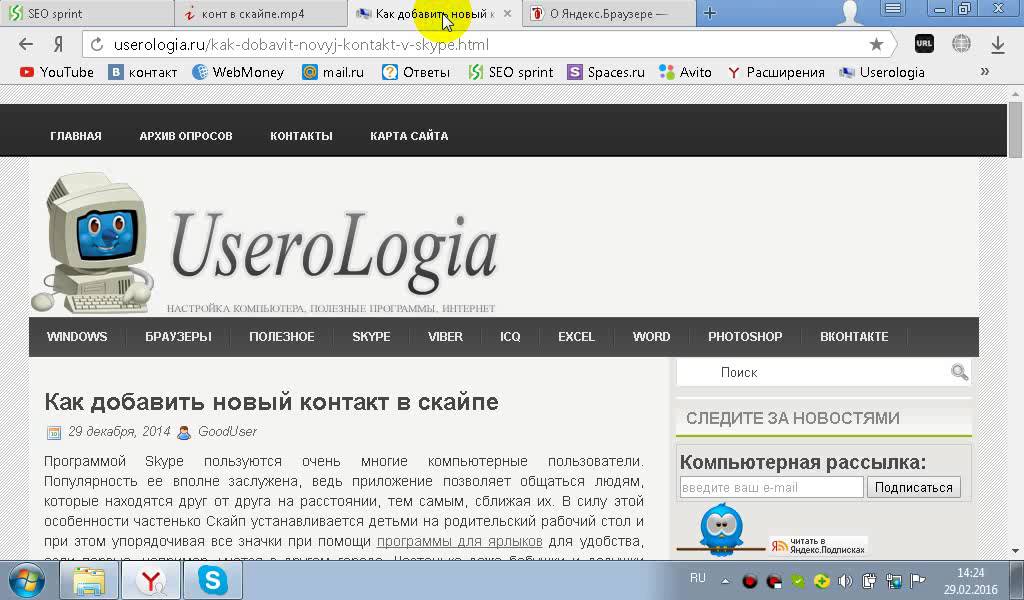Open the downloads arrow icon
Screen dimensions: 1024x600
coord(998,44)
